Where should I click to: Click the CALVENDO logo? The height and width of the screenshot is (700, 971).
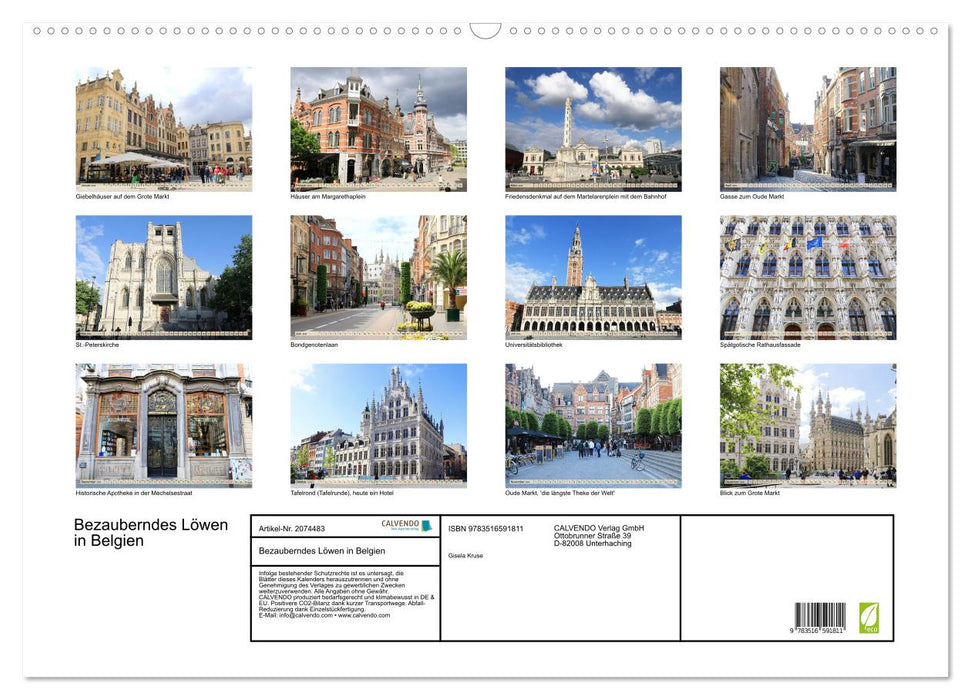[406, 525]
